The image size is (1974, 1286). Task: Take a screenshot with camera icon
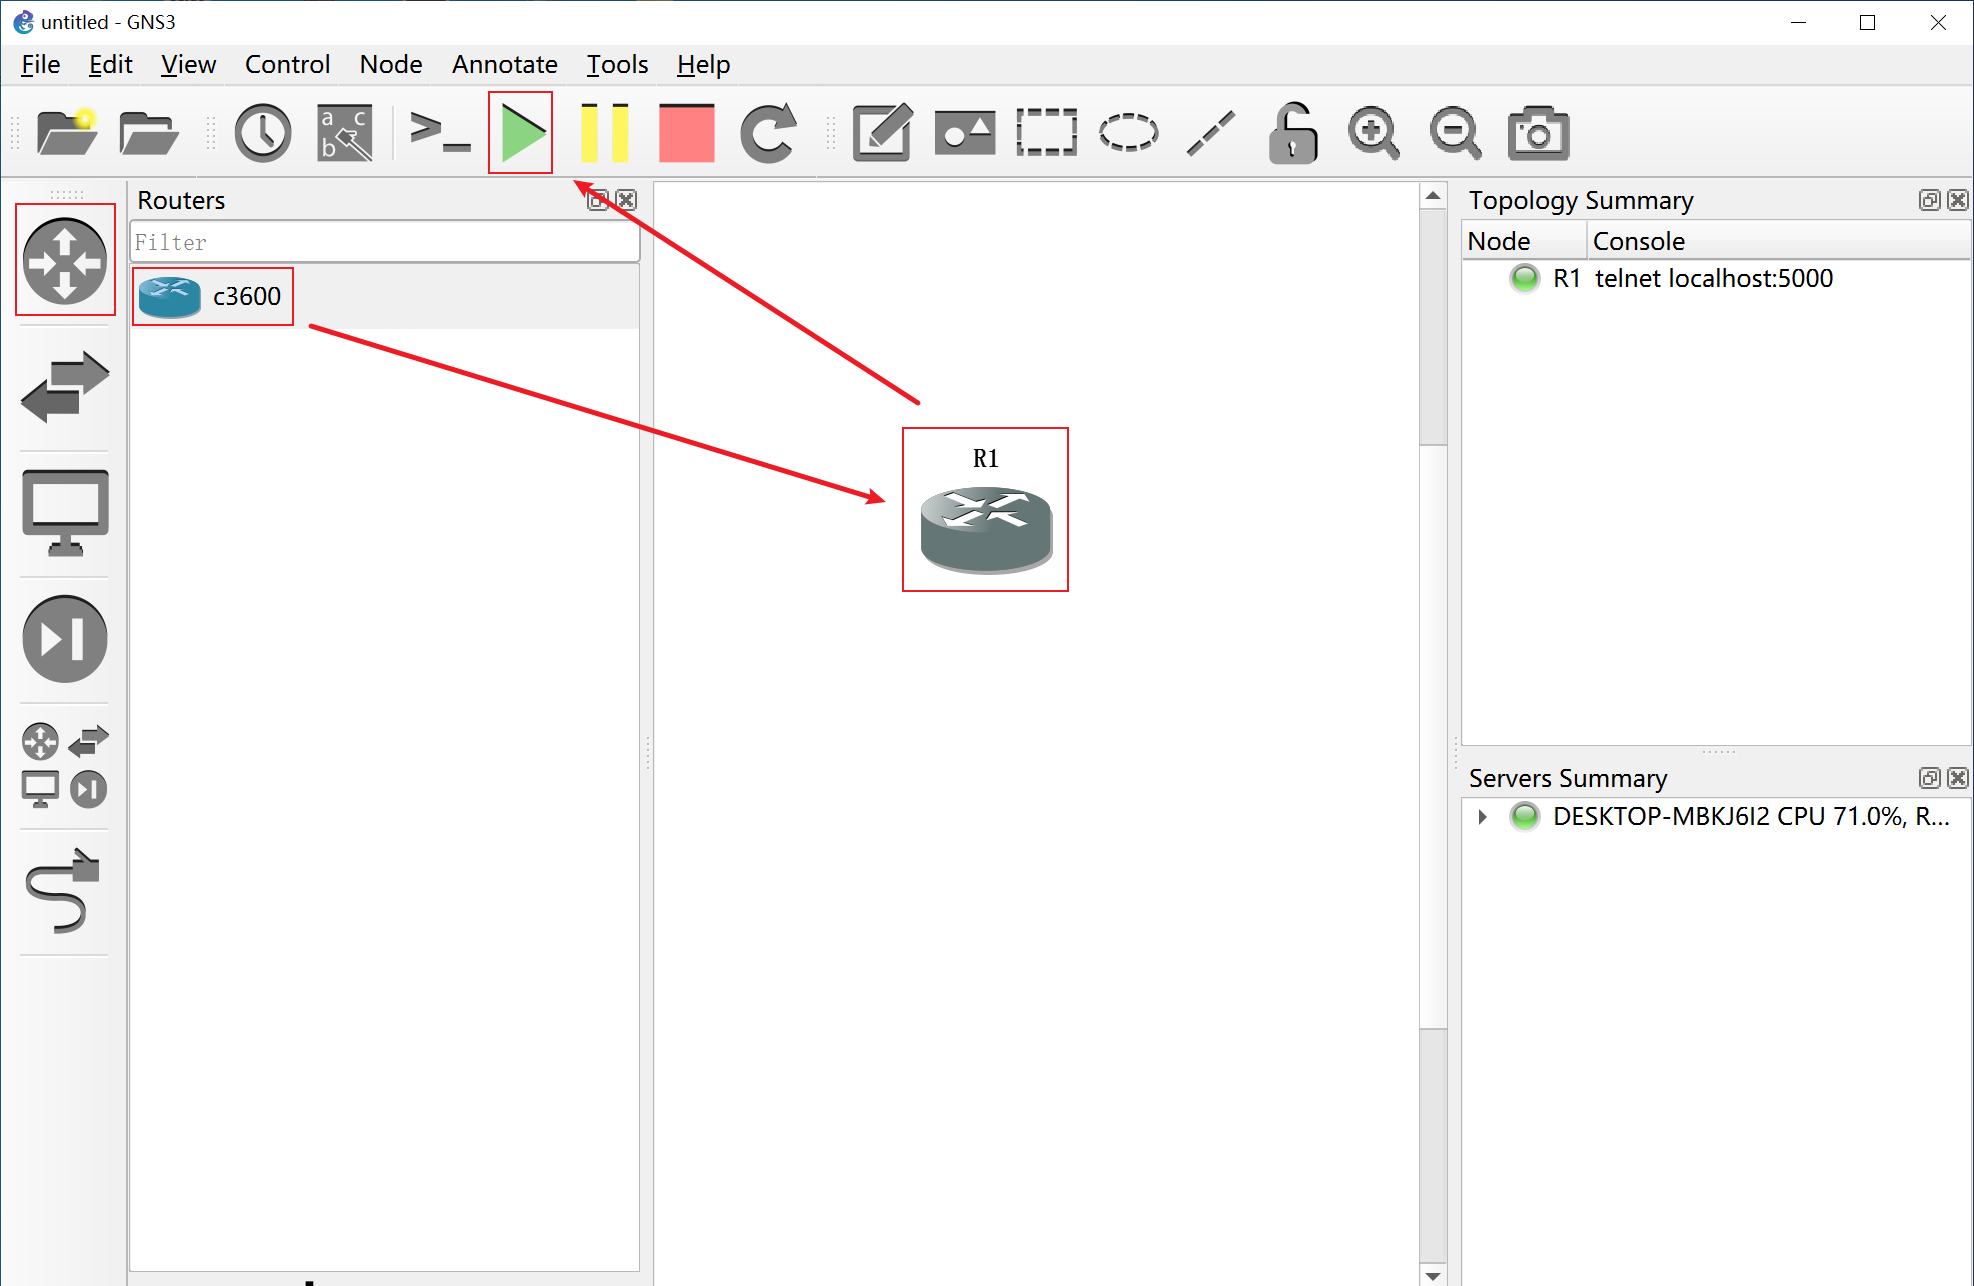pyautogui.click(x=1537, y=133)
